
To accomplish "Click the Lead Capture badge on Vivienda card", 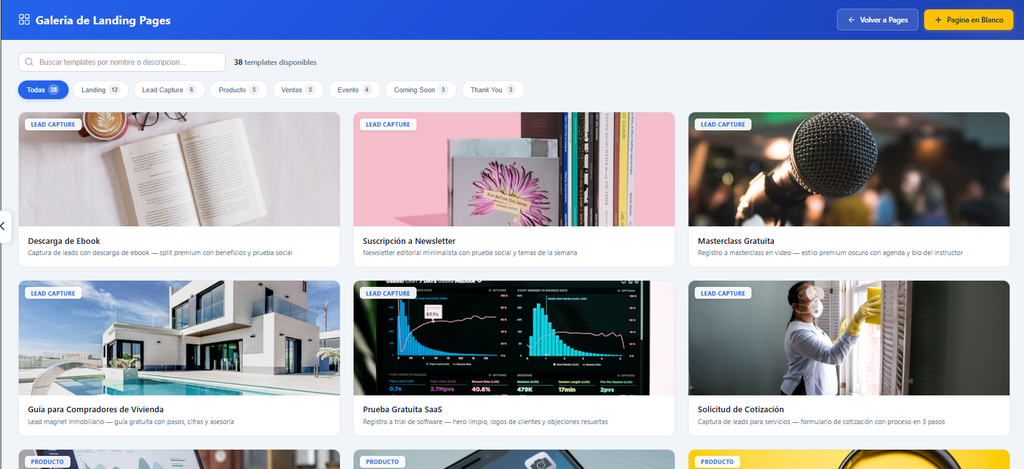I will click(54, 293).
